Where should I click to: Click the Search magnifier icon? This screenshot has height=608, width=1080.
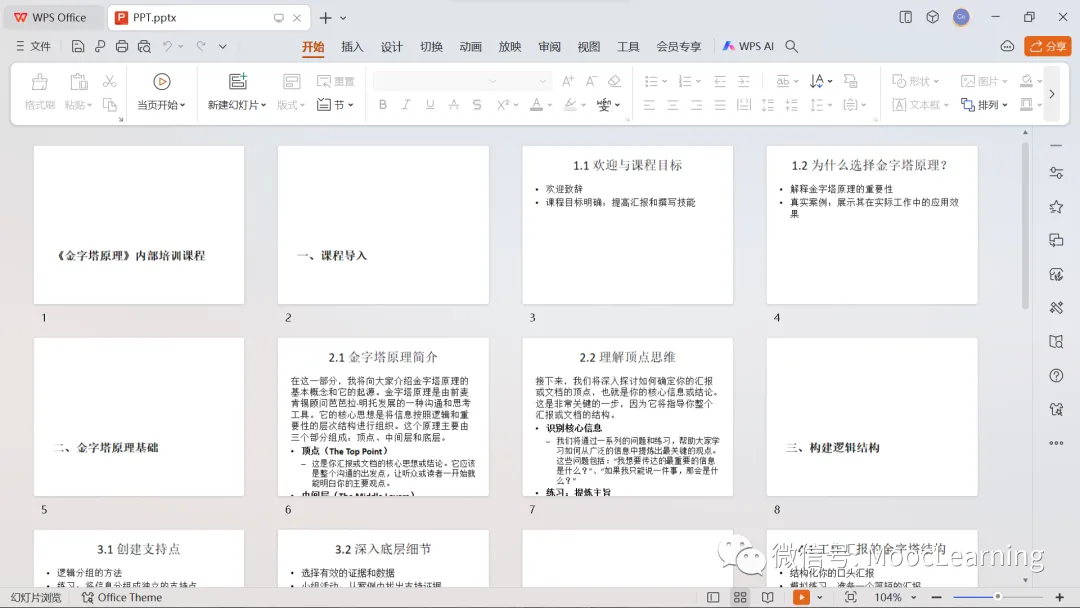point(791,46)
